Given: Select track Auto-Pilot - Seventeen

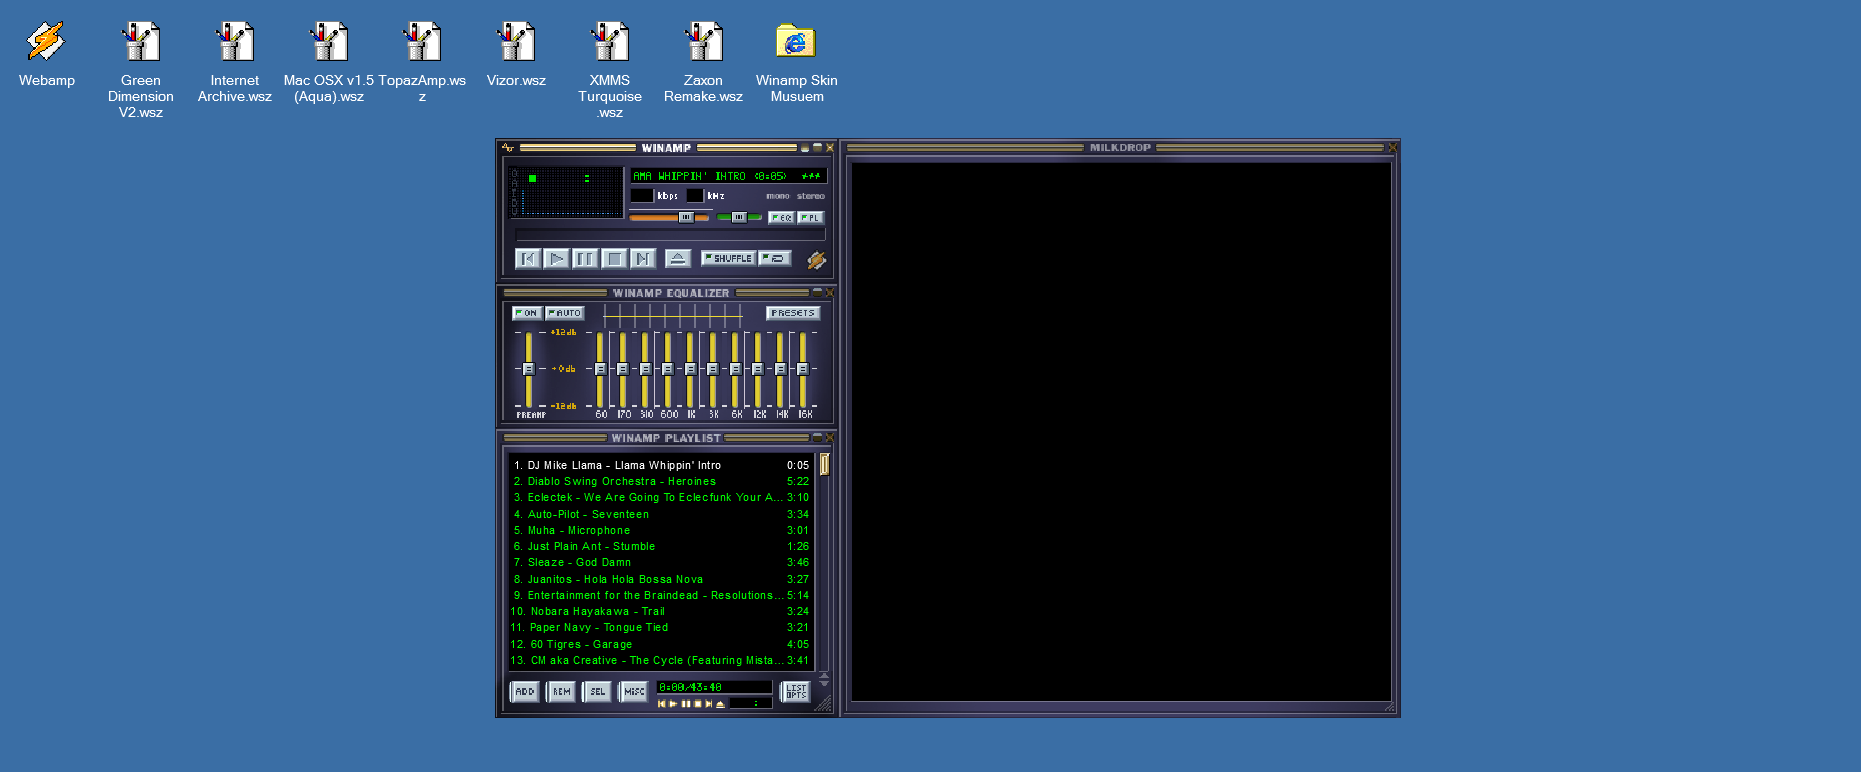Looking at the screenshot, I should pos(661,514).
